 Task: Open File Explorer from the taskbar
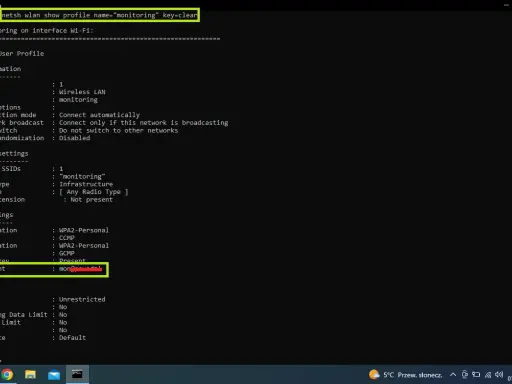[30, 374]
